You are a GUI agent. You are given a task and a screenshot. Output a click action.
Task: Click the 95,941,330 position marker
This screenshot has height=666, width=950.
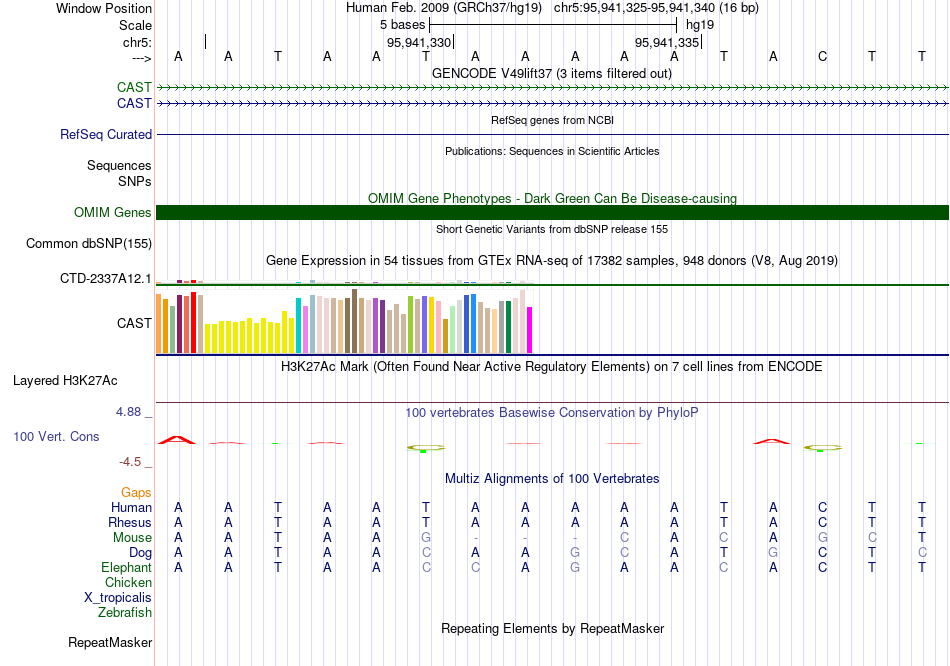[419, 42]
